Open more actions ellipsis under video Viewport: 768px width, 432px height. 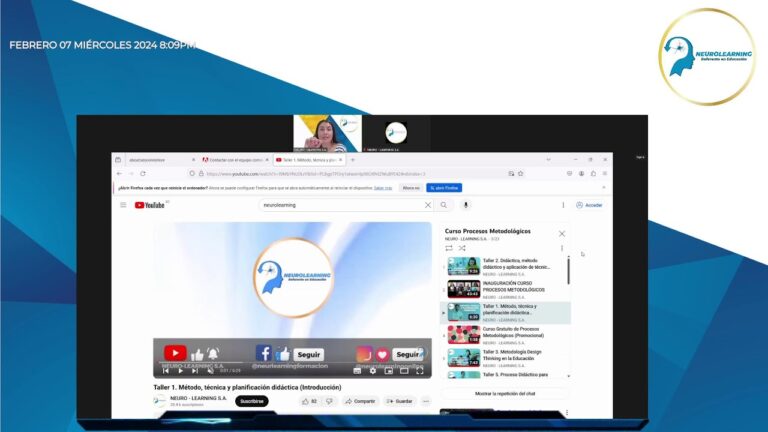pyautogui.click(x=426, y=401)
